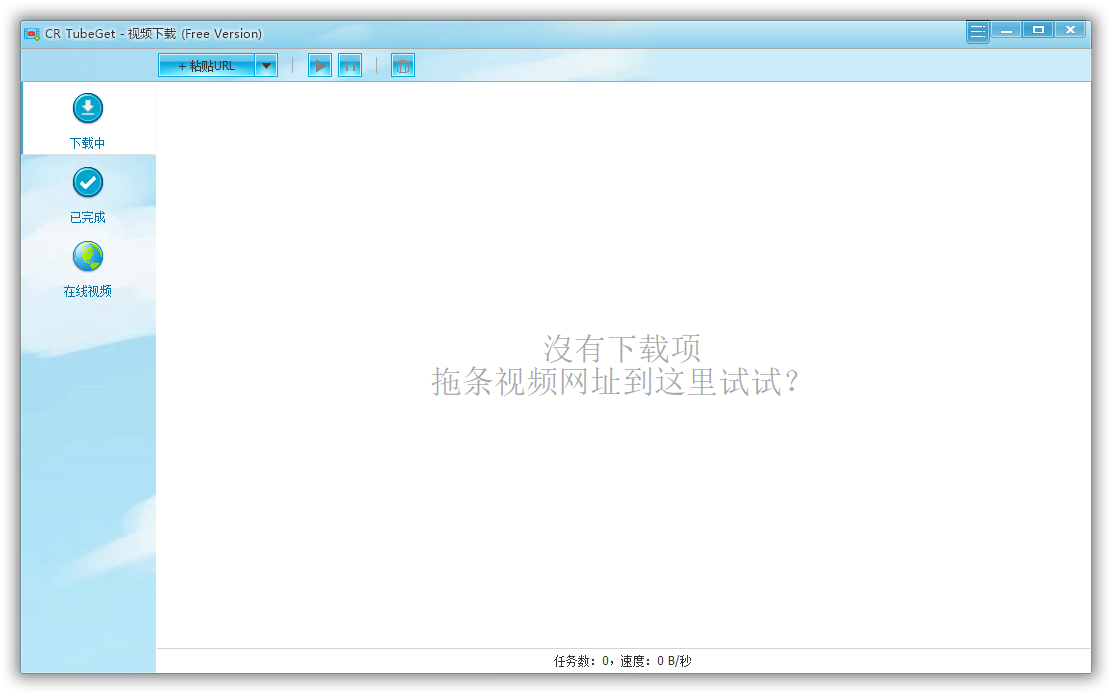This screenshot has height=694, width=1112.
Task: Select the blue download arrow sidebar icon
Action: [88, 108]
